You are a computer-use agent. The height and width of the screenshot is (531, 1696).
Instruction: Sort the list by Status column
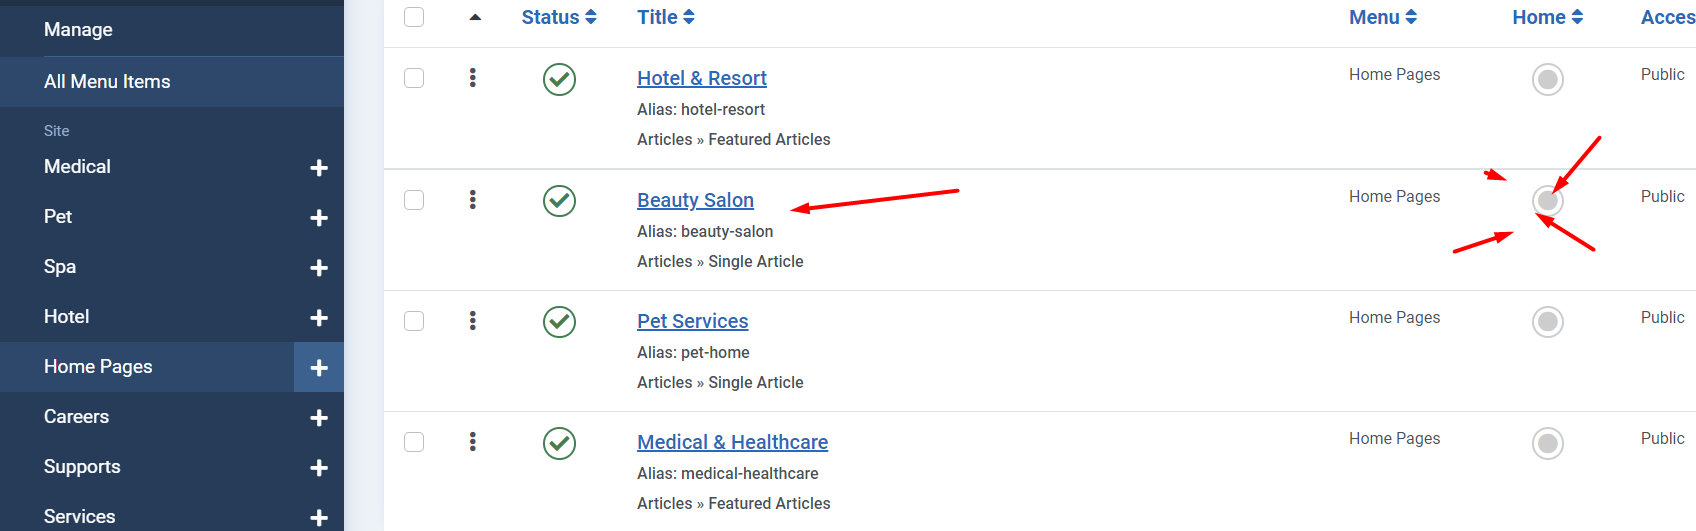559,17
